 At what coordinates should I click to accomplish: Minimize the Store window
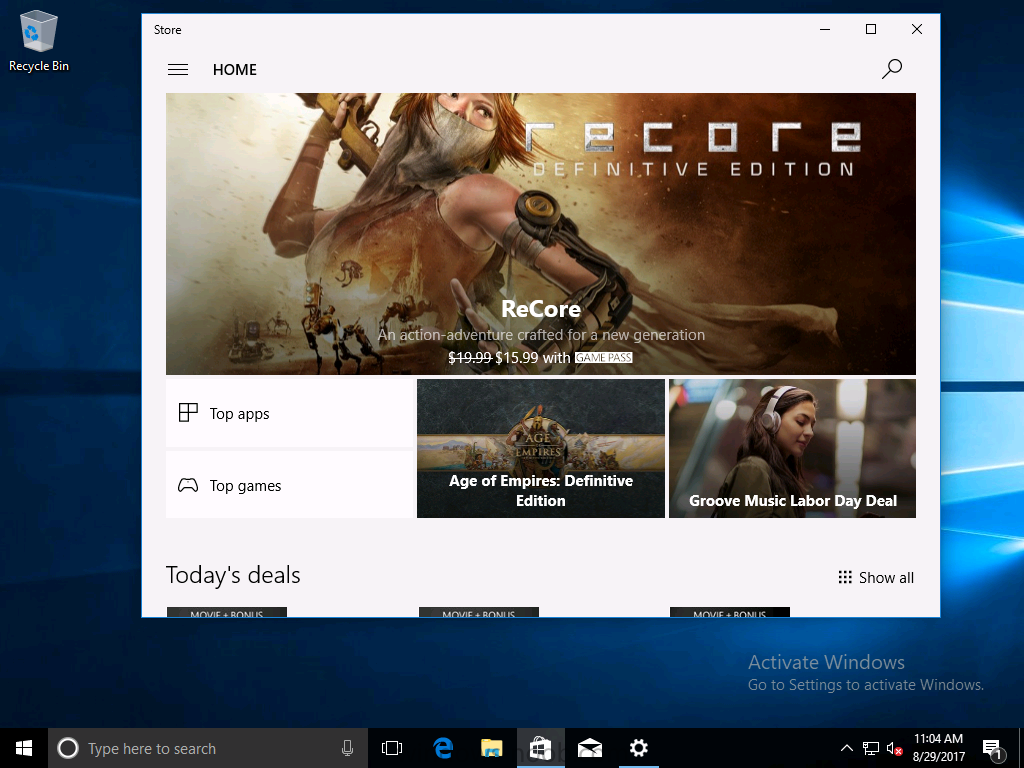tap(825, 29)
